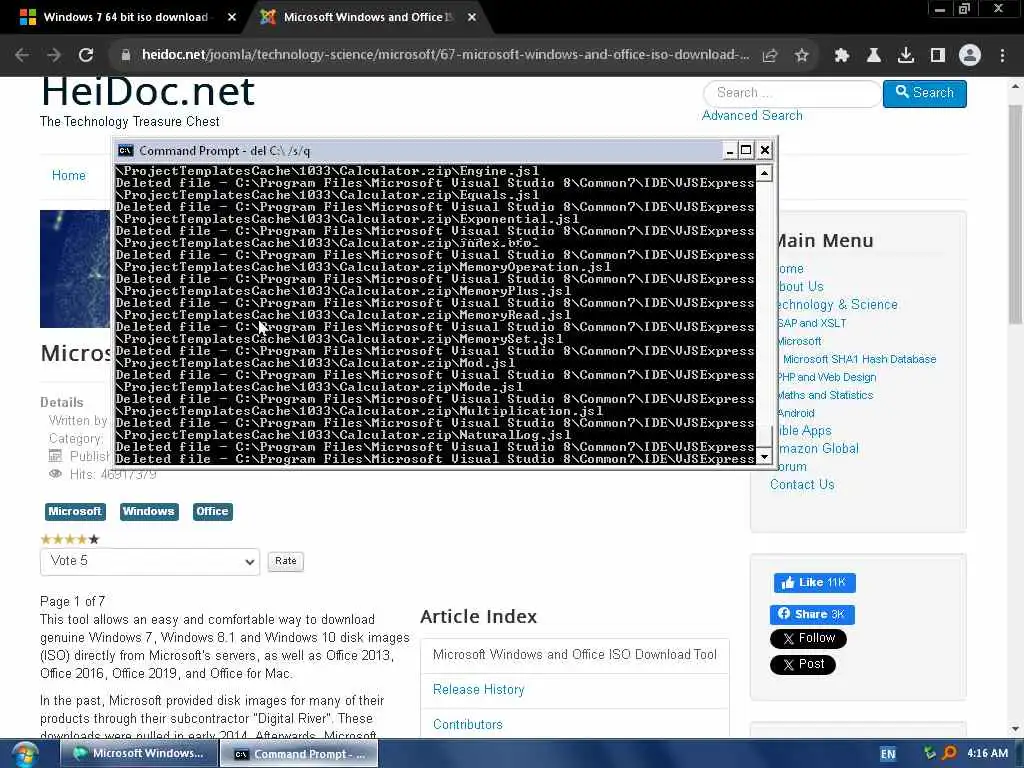Viewport: 1024px width, 768px height.
Task: Click Command Prompt scrollbar up arrow
Action: pyautogui.click(x=764, y=173)
